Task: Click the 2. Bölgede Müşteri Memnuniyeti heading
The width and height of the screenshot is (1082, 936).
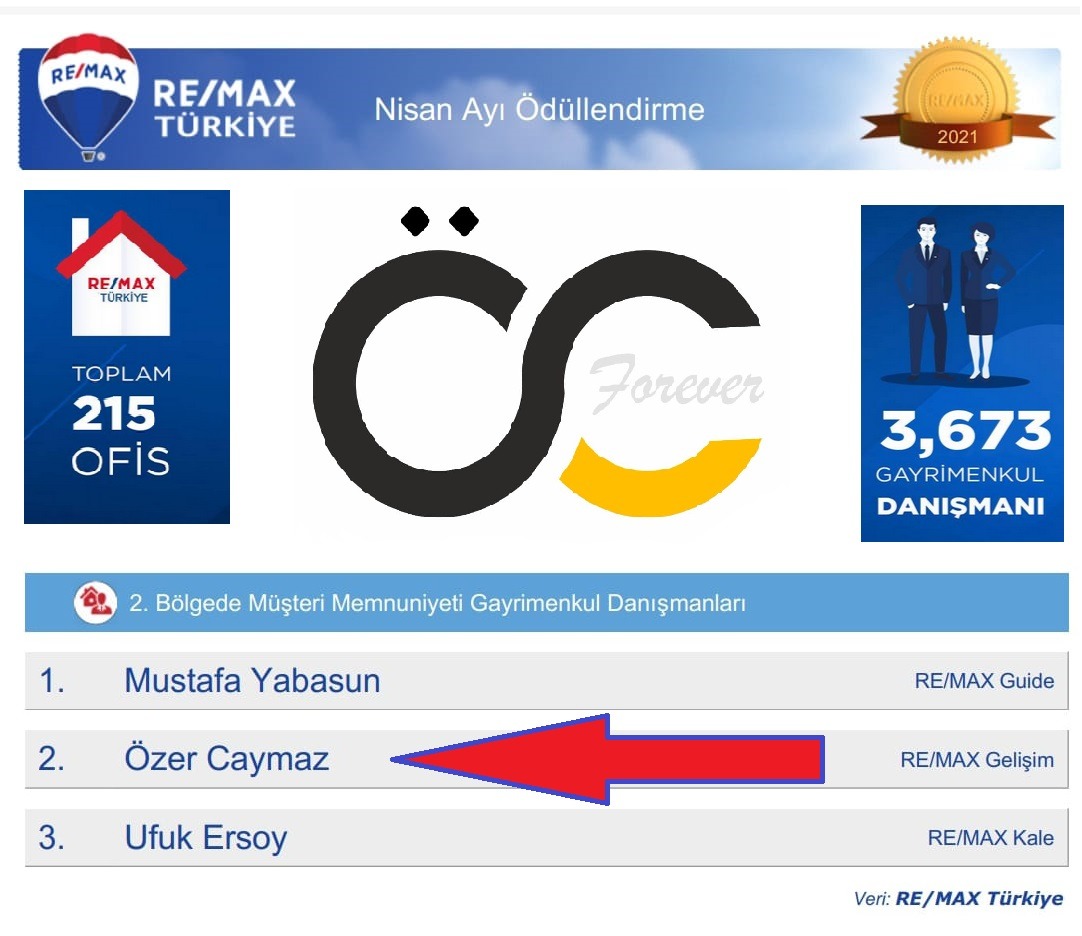Action: (x=437, y=603)
